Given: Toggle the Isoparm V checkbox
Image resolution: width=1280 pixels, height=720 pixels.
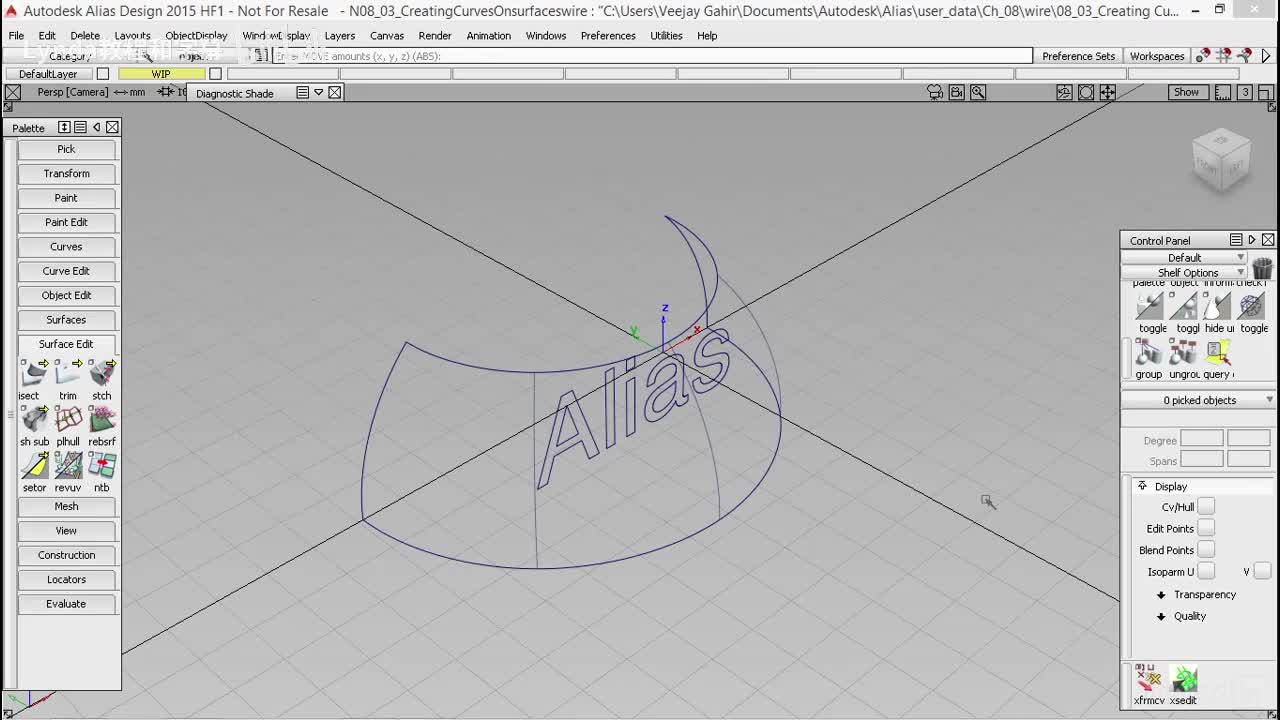Looking at the screenshot, I should (1262, 571).
